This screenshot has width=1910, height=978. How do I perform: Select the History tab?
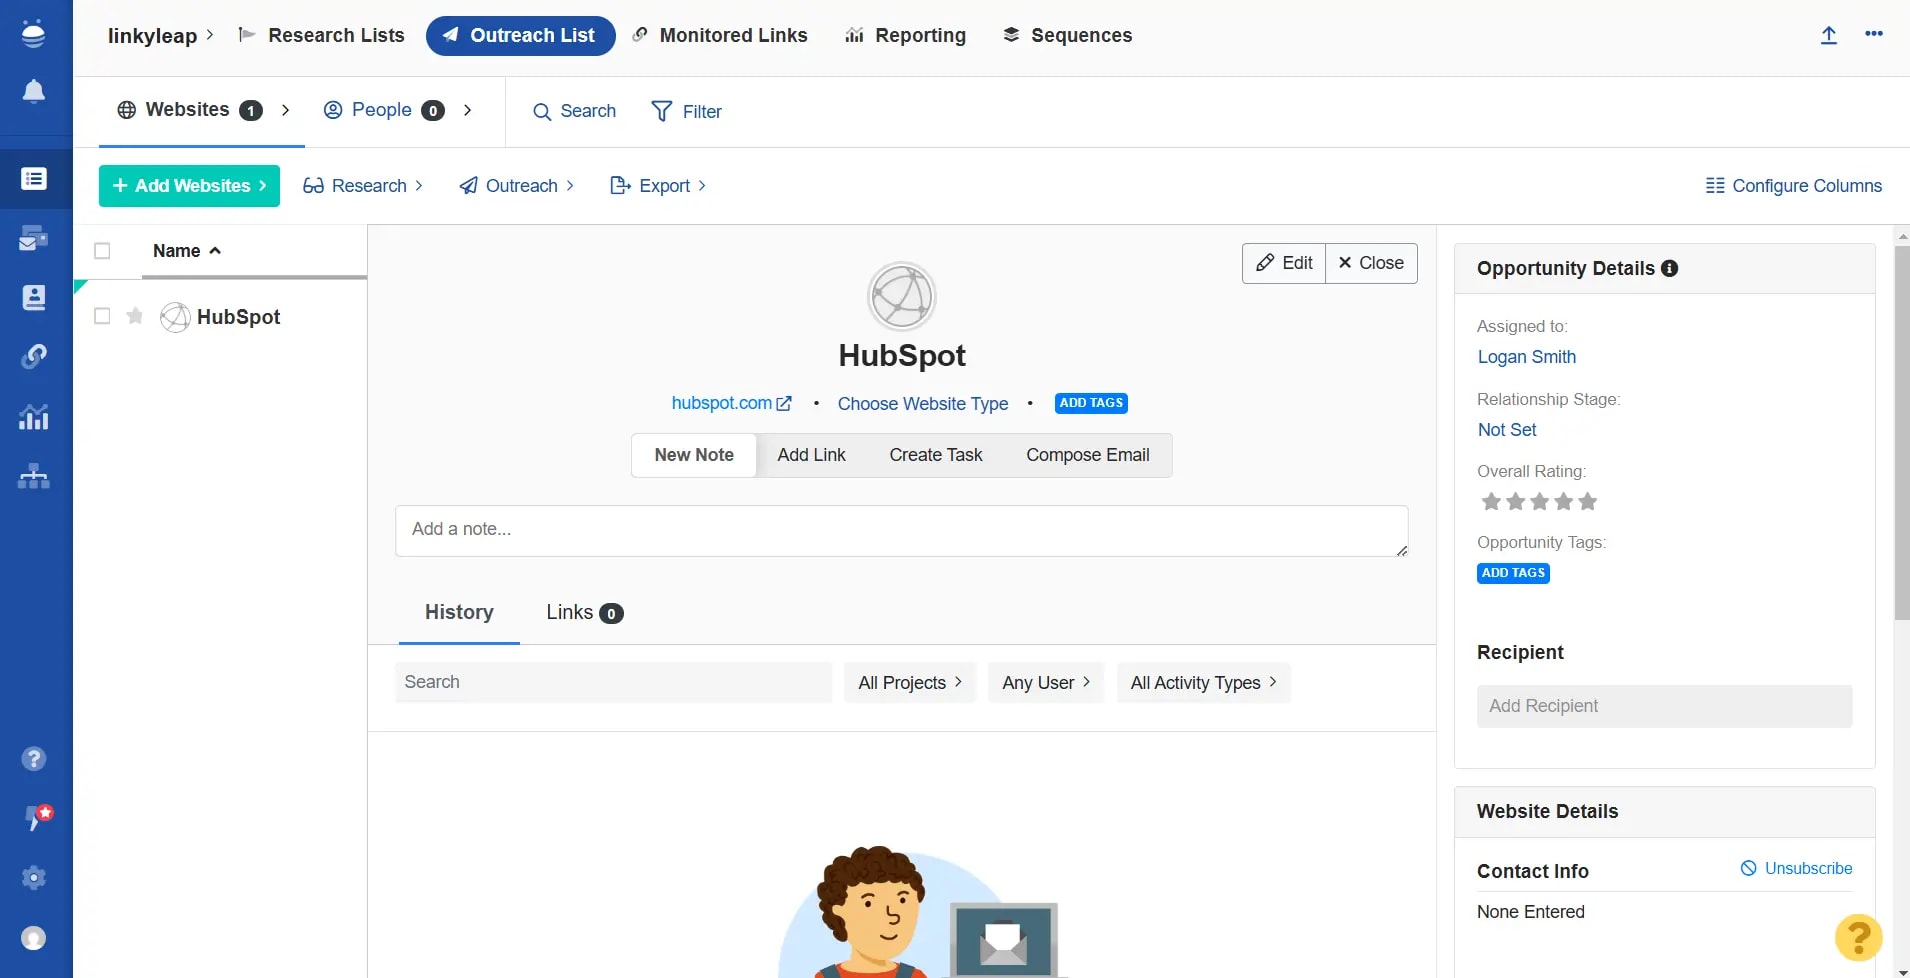pos(459,612)
